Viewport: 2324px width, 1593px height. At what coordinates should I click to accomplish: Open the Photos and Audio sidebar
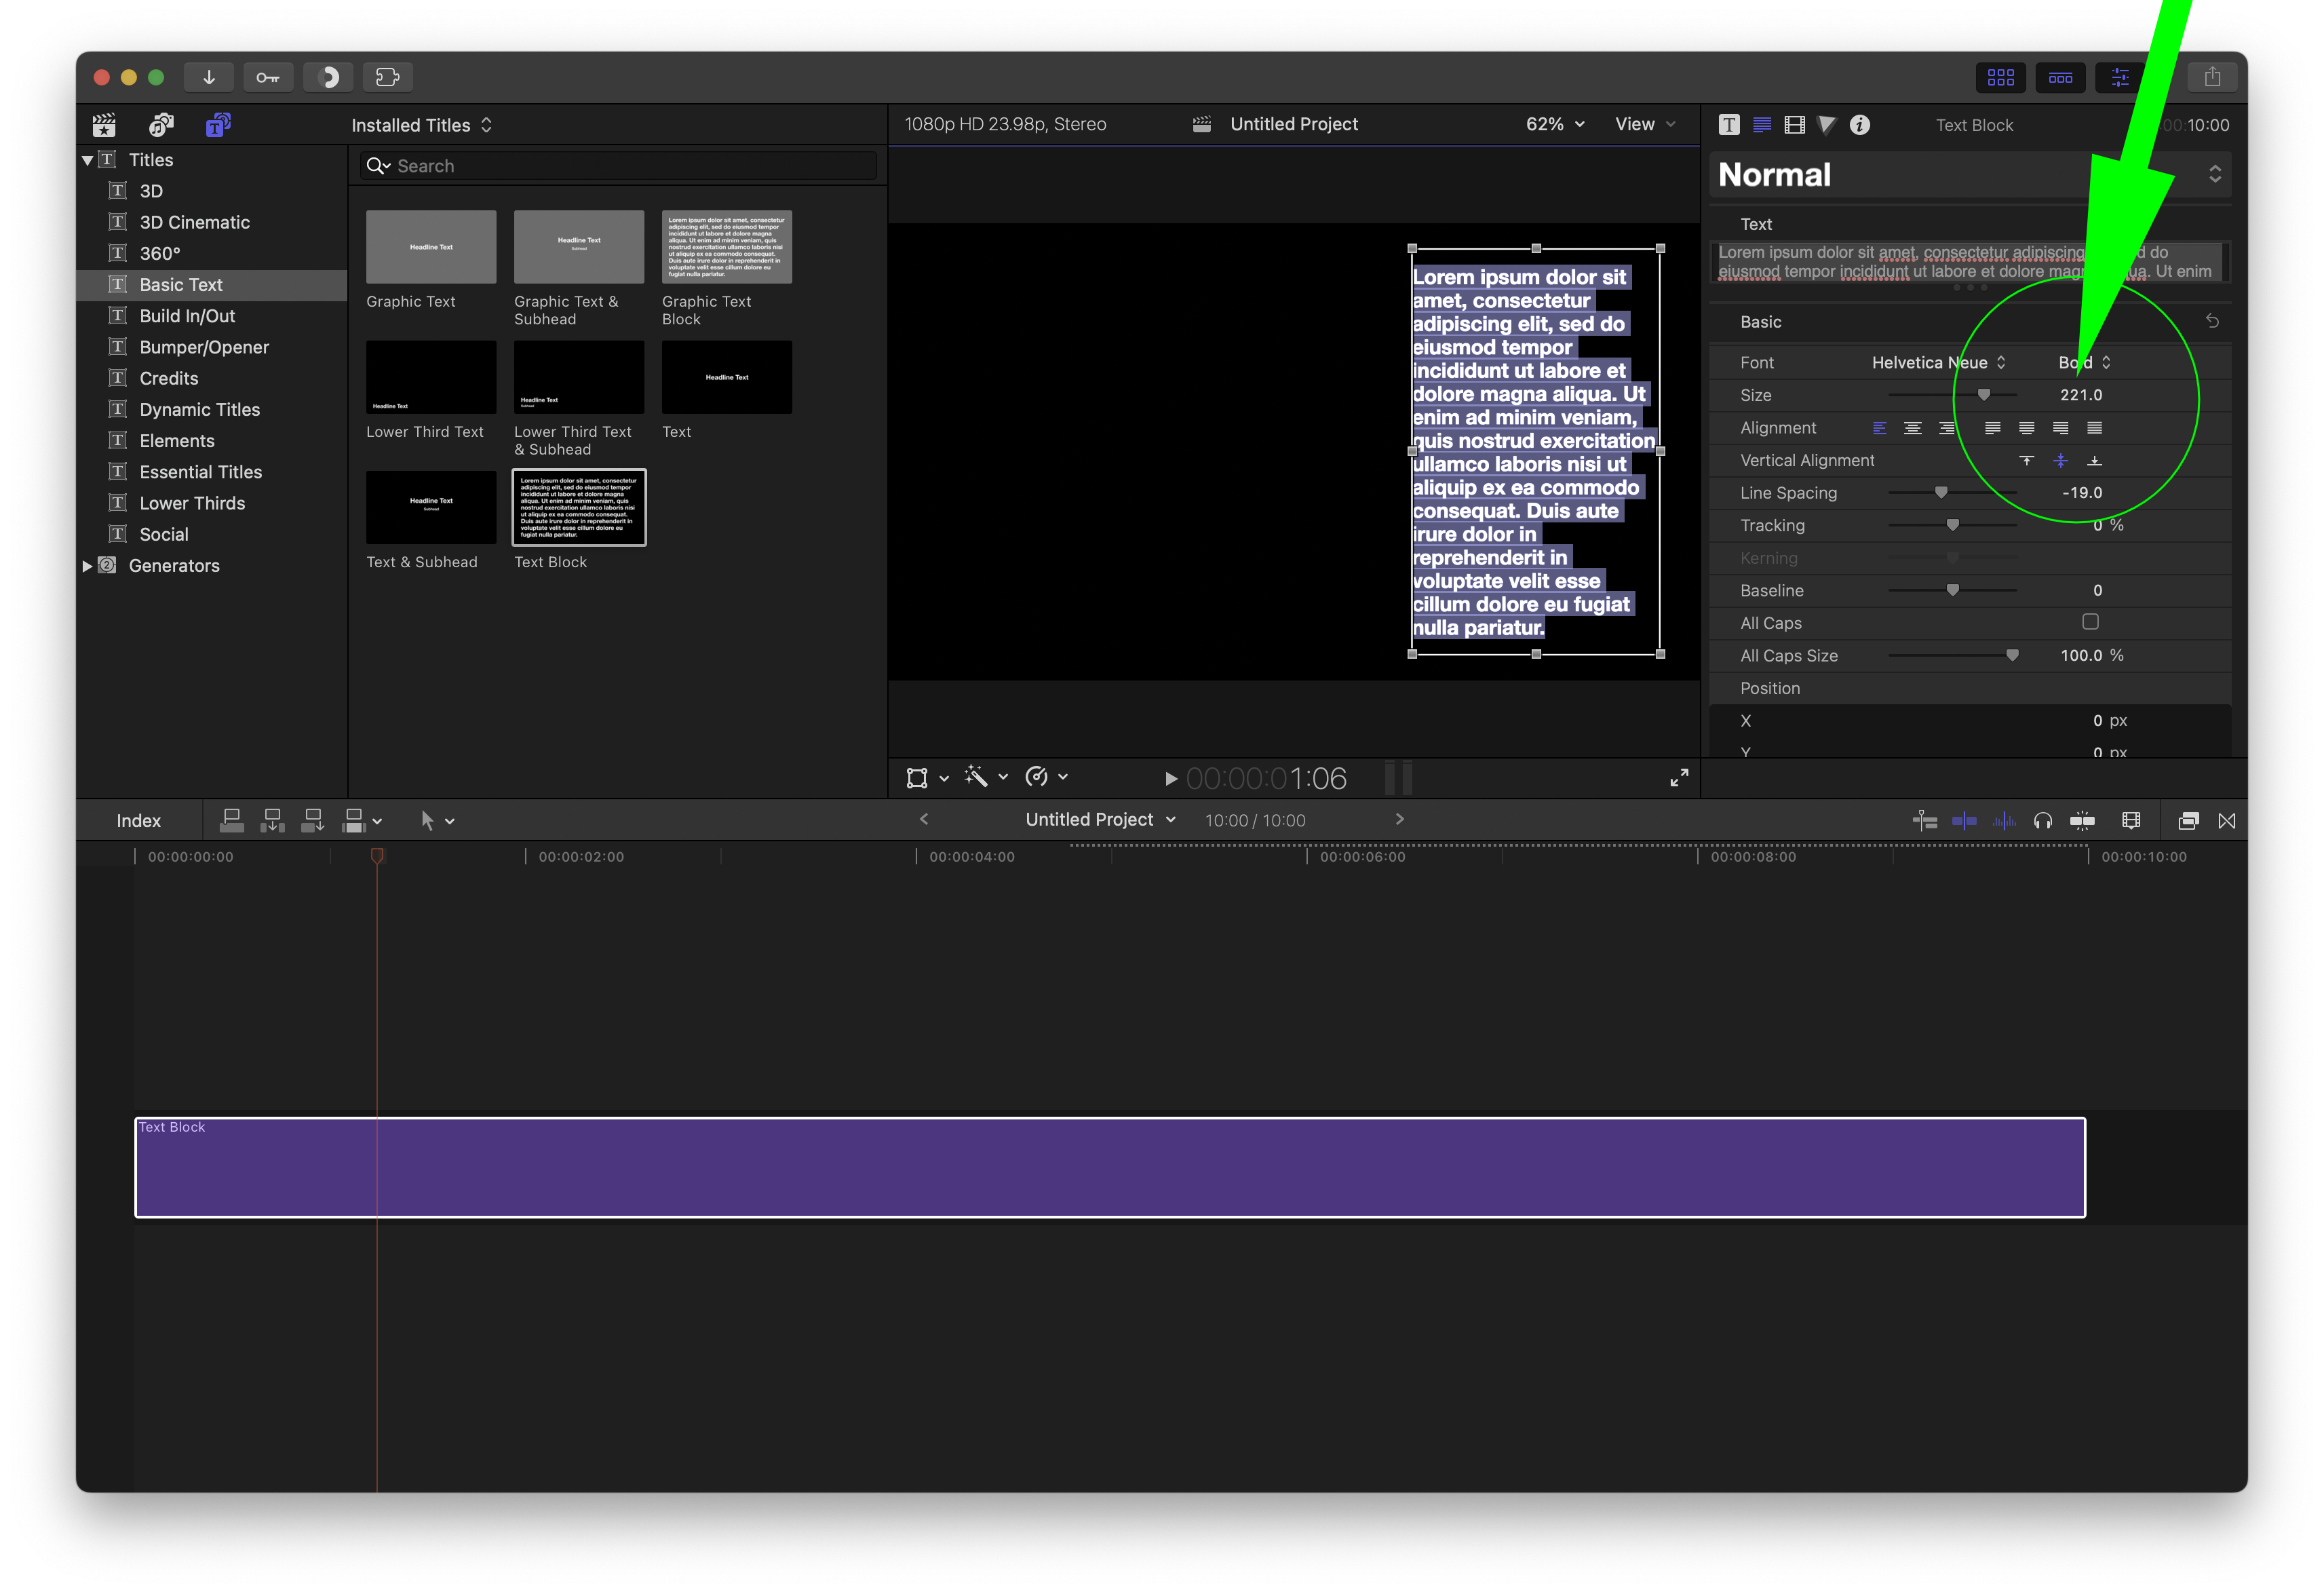pyautogui.click(x=161, y=125)
